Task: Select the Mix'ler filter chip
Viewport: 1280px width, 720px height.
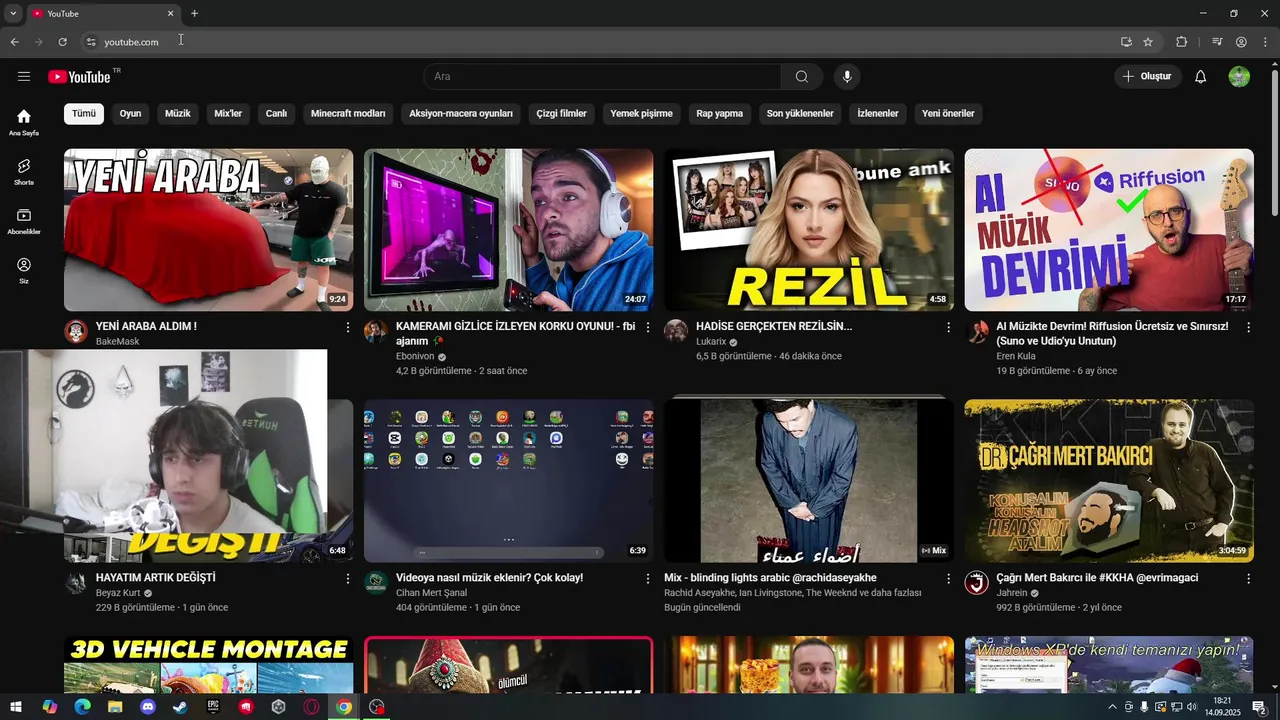Action: pos(228,114)
